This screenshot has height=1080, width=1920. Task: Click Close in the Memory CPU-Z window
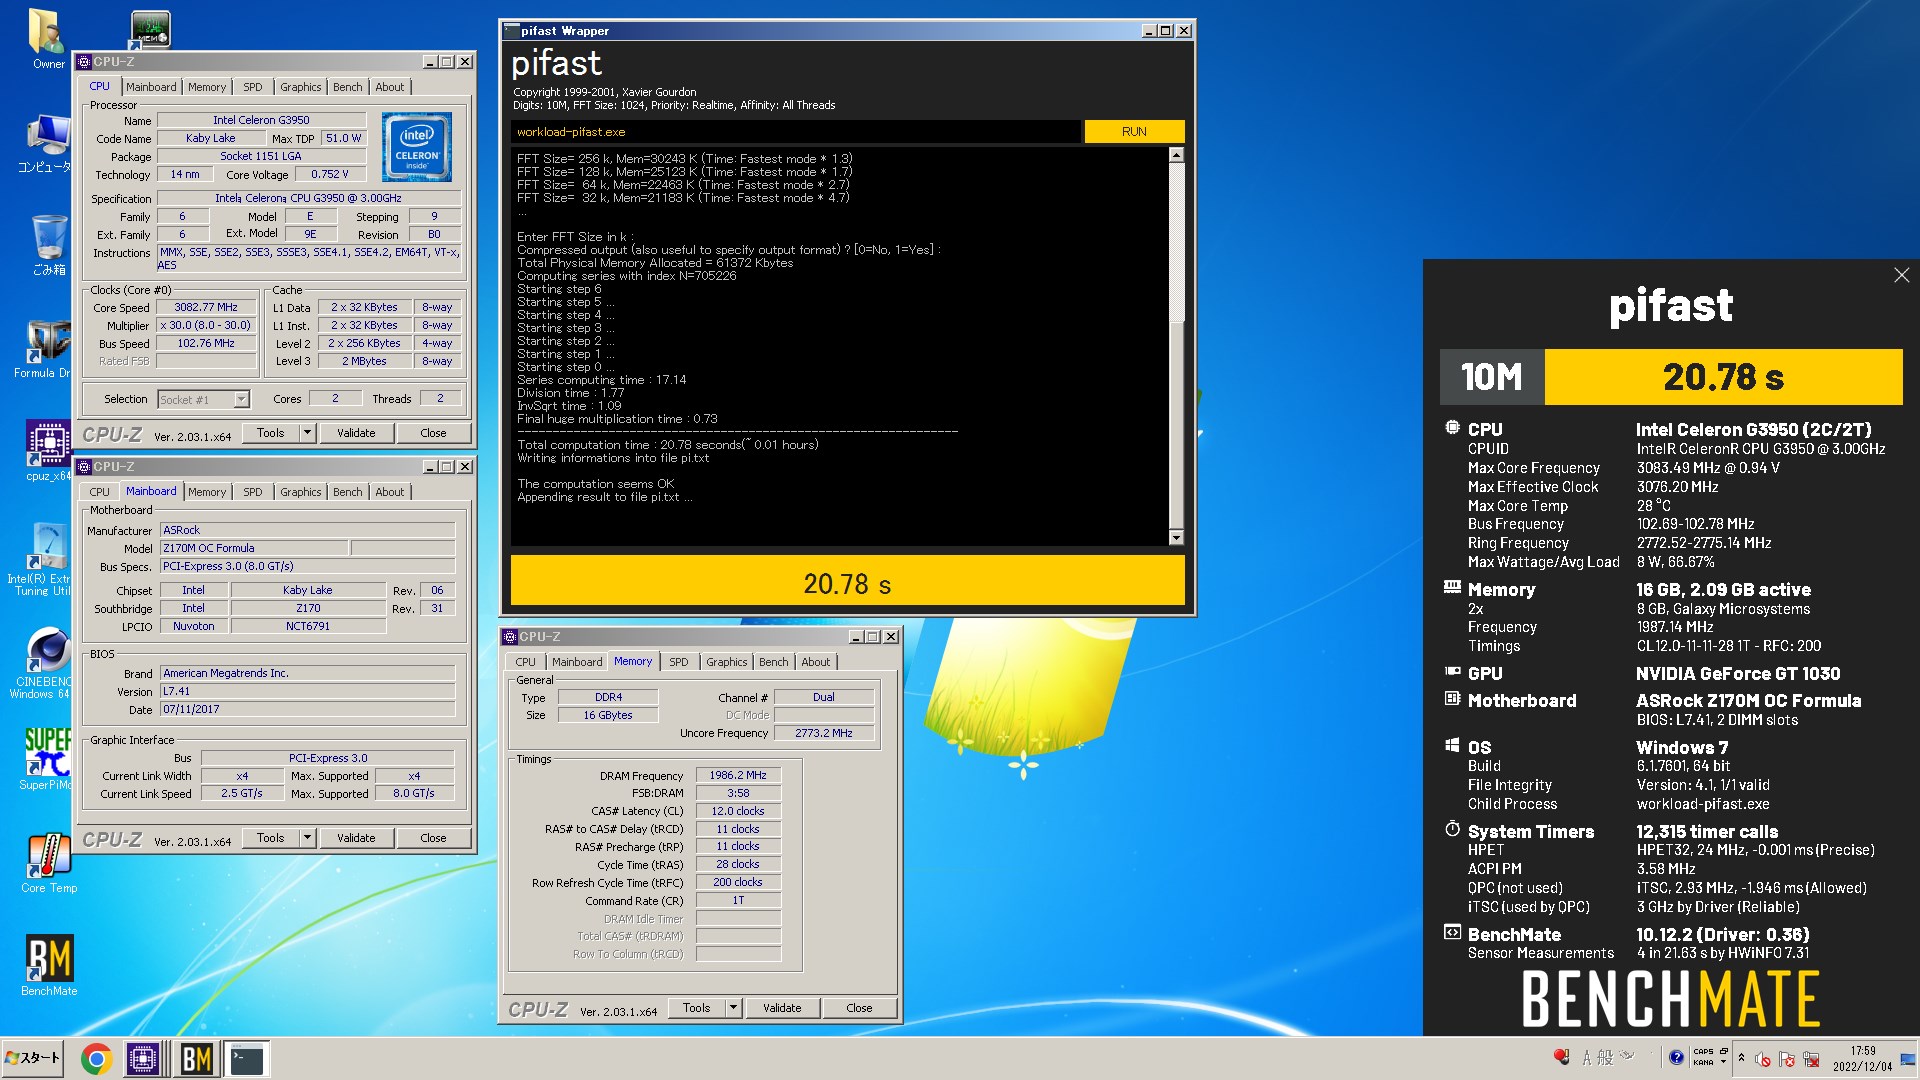(x=859, y=1008)
